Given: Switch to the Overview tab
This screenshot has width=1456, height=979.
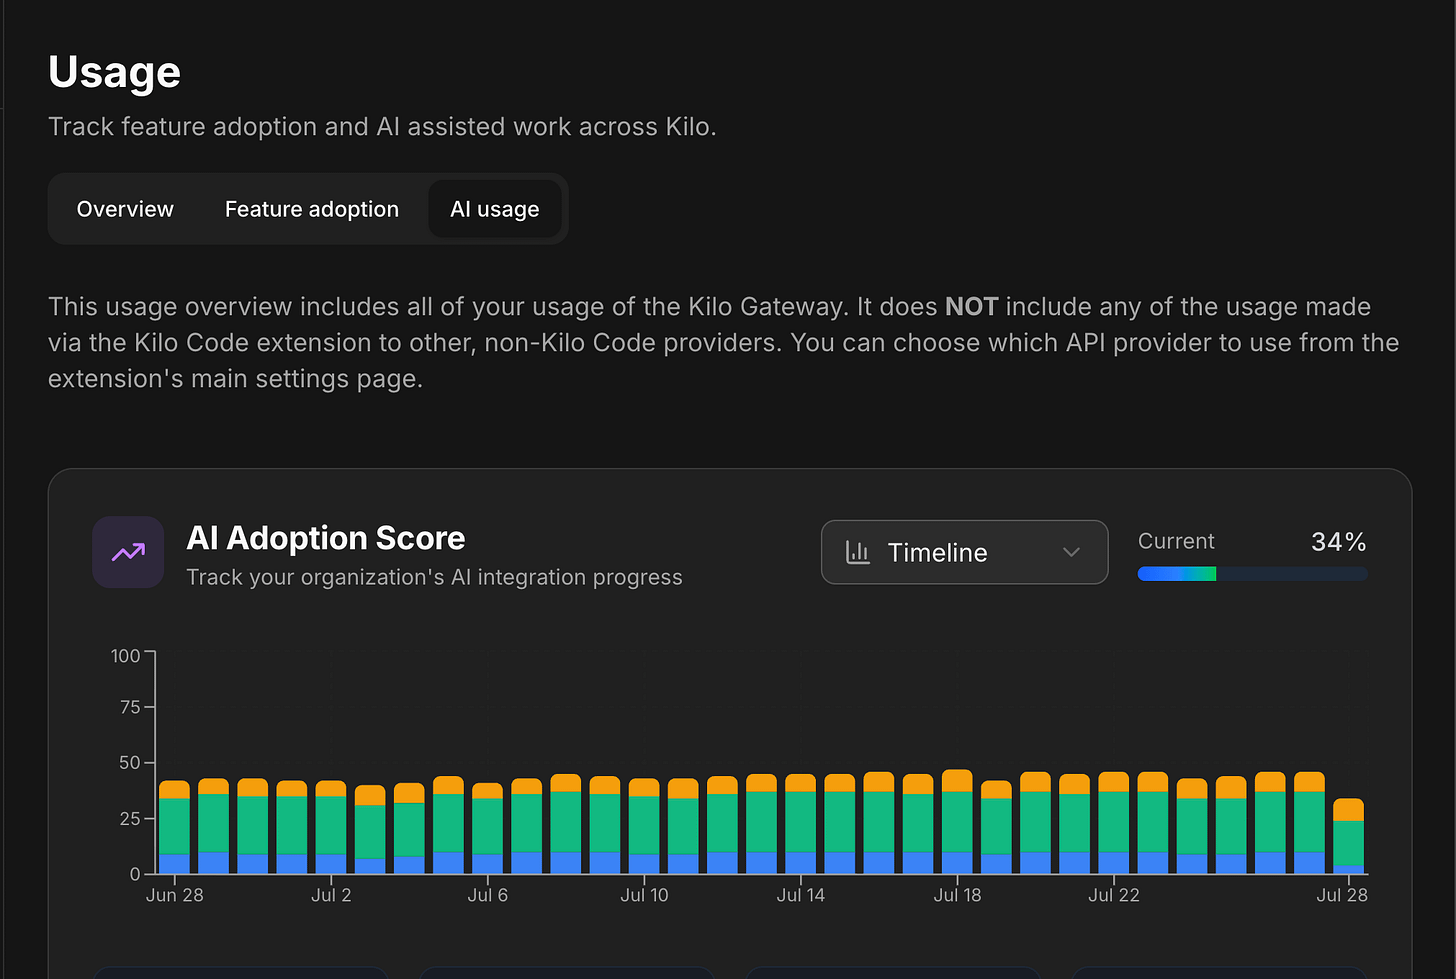Looking at the screenshot, I should tap(125, 209).
